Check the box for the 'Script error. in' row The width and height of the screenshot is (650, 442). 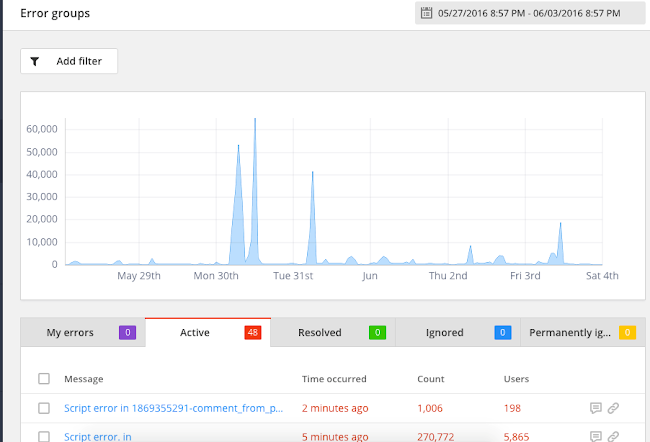(44, 436)
